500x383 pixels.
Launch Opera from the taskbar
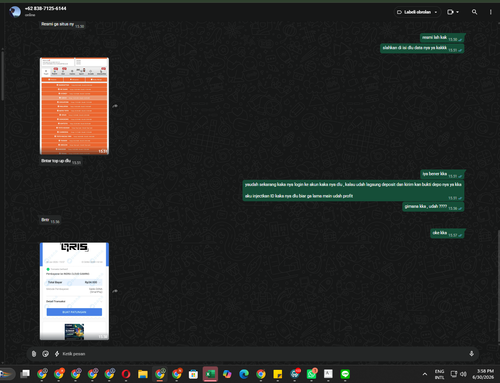pos(126,374)
